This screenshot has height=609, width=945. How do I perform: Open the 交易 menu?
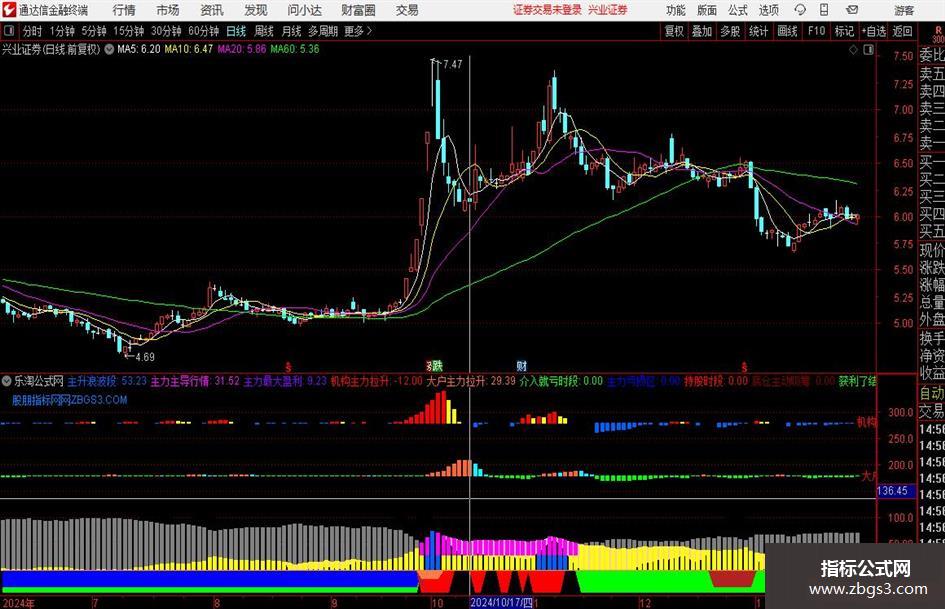click(x=407, y=10)
